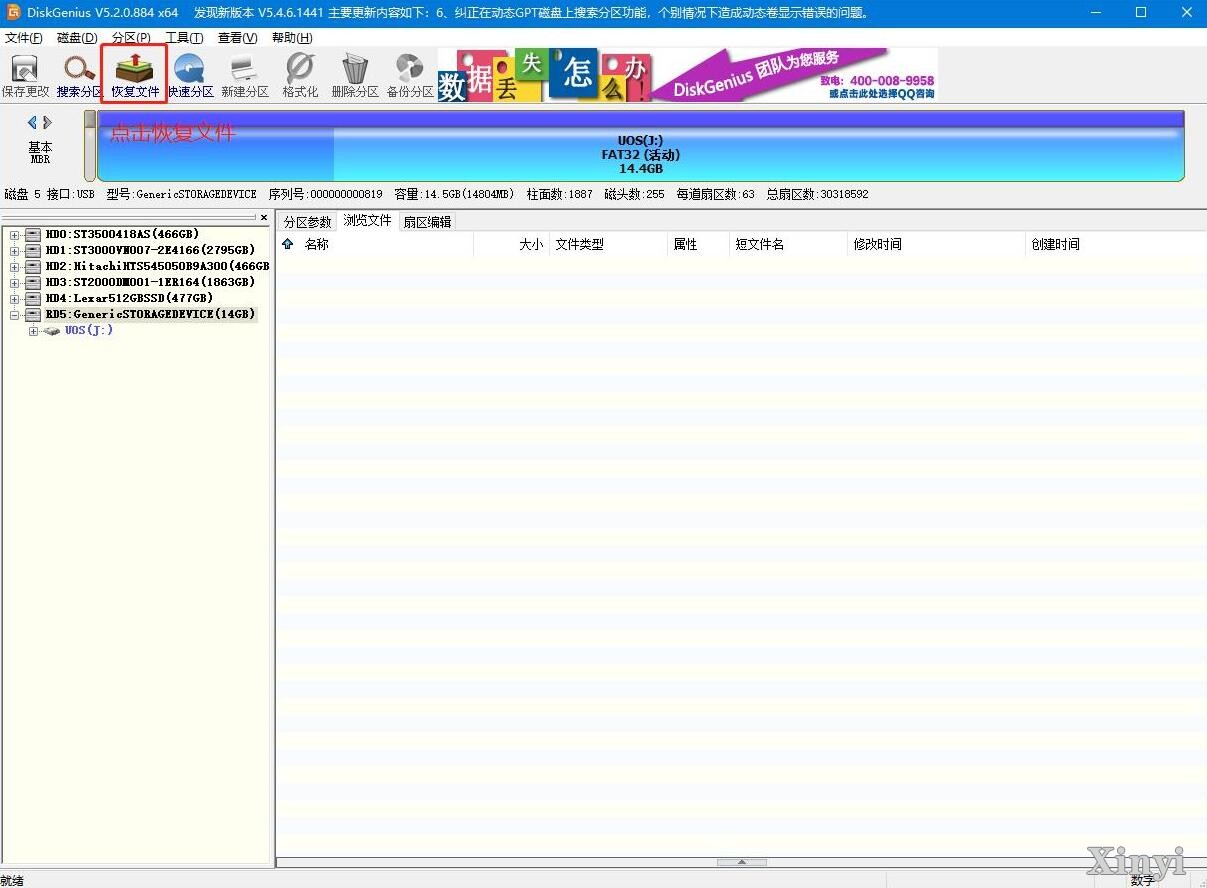Sort by Name (名称) column header
This screenshot has width=1207, height=888.
pyautogui.click(x=317, y=244)
